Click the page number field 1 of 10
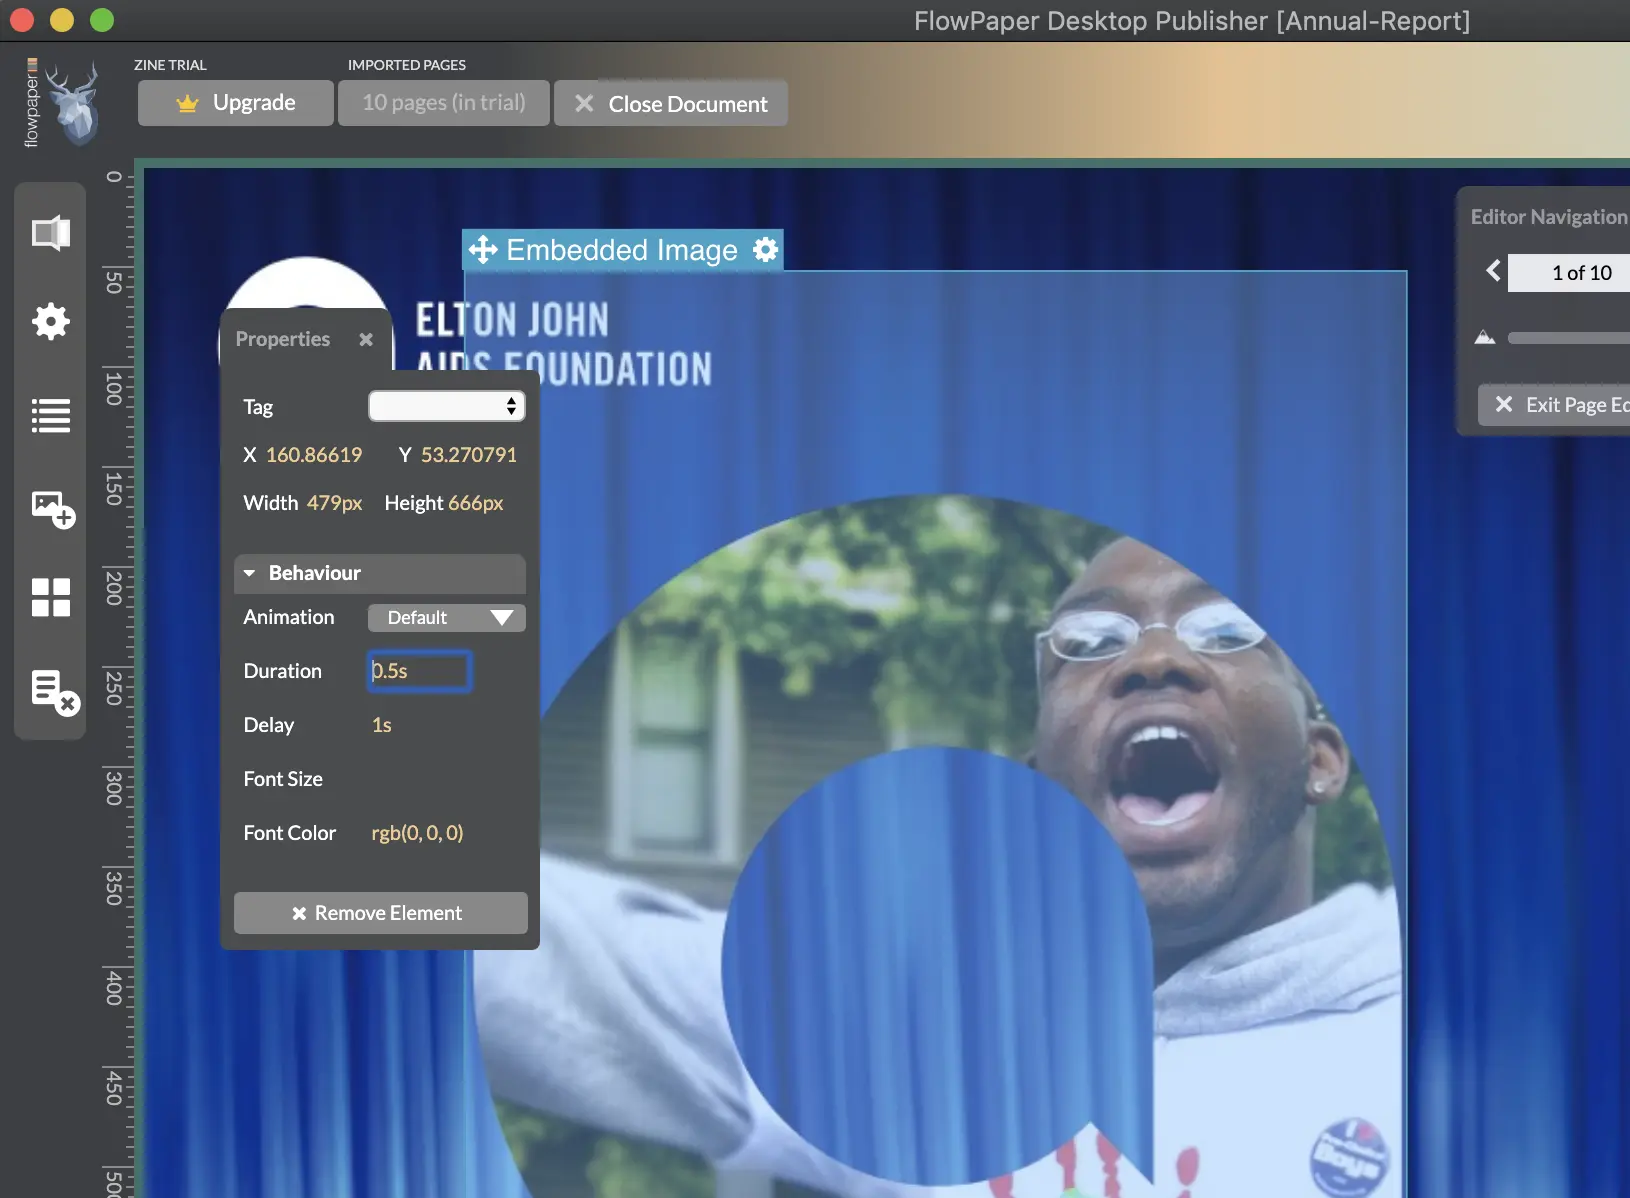 (x=1569, y=273)
